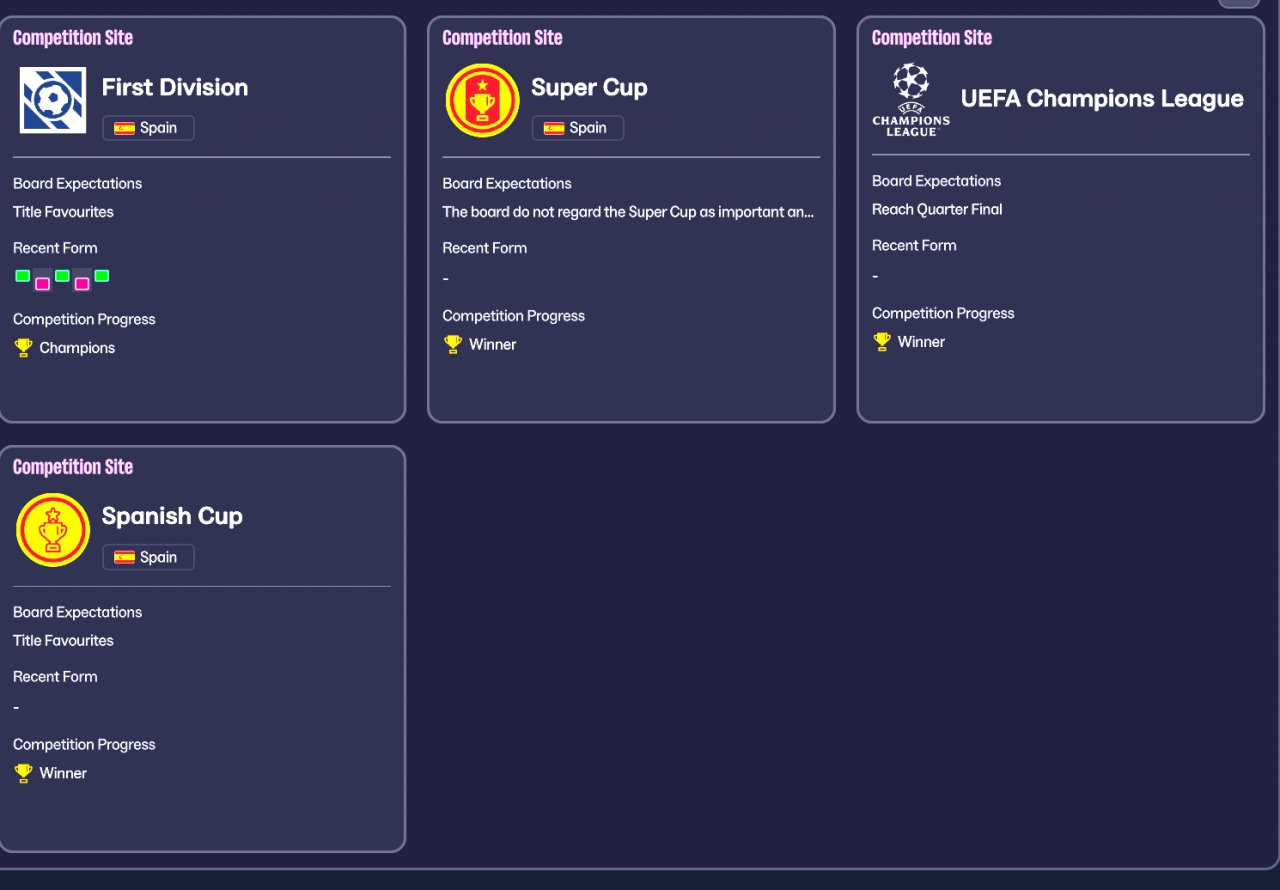Open Competition Site link for First Division

click(73, 38)
